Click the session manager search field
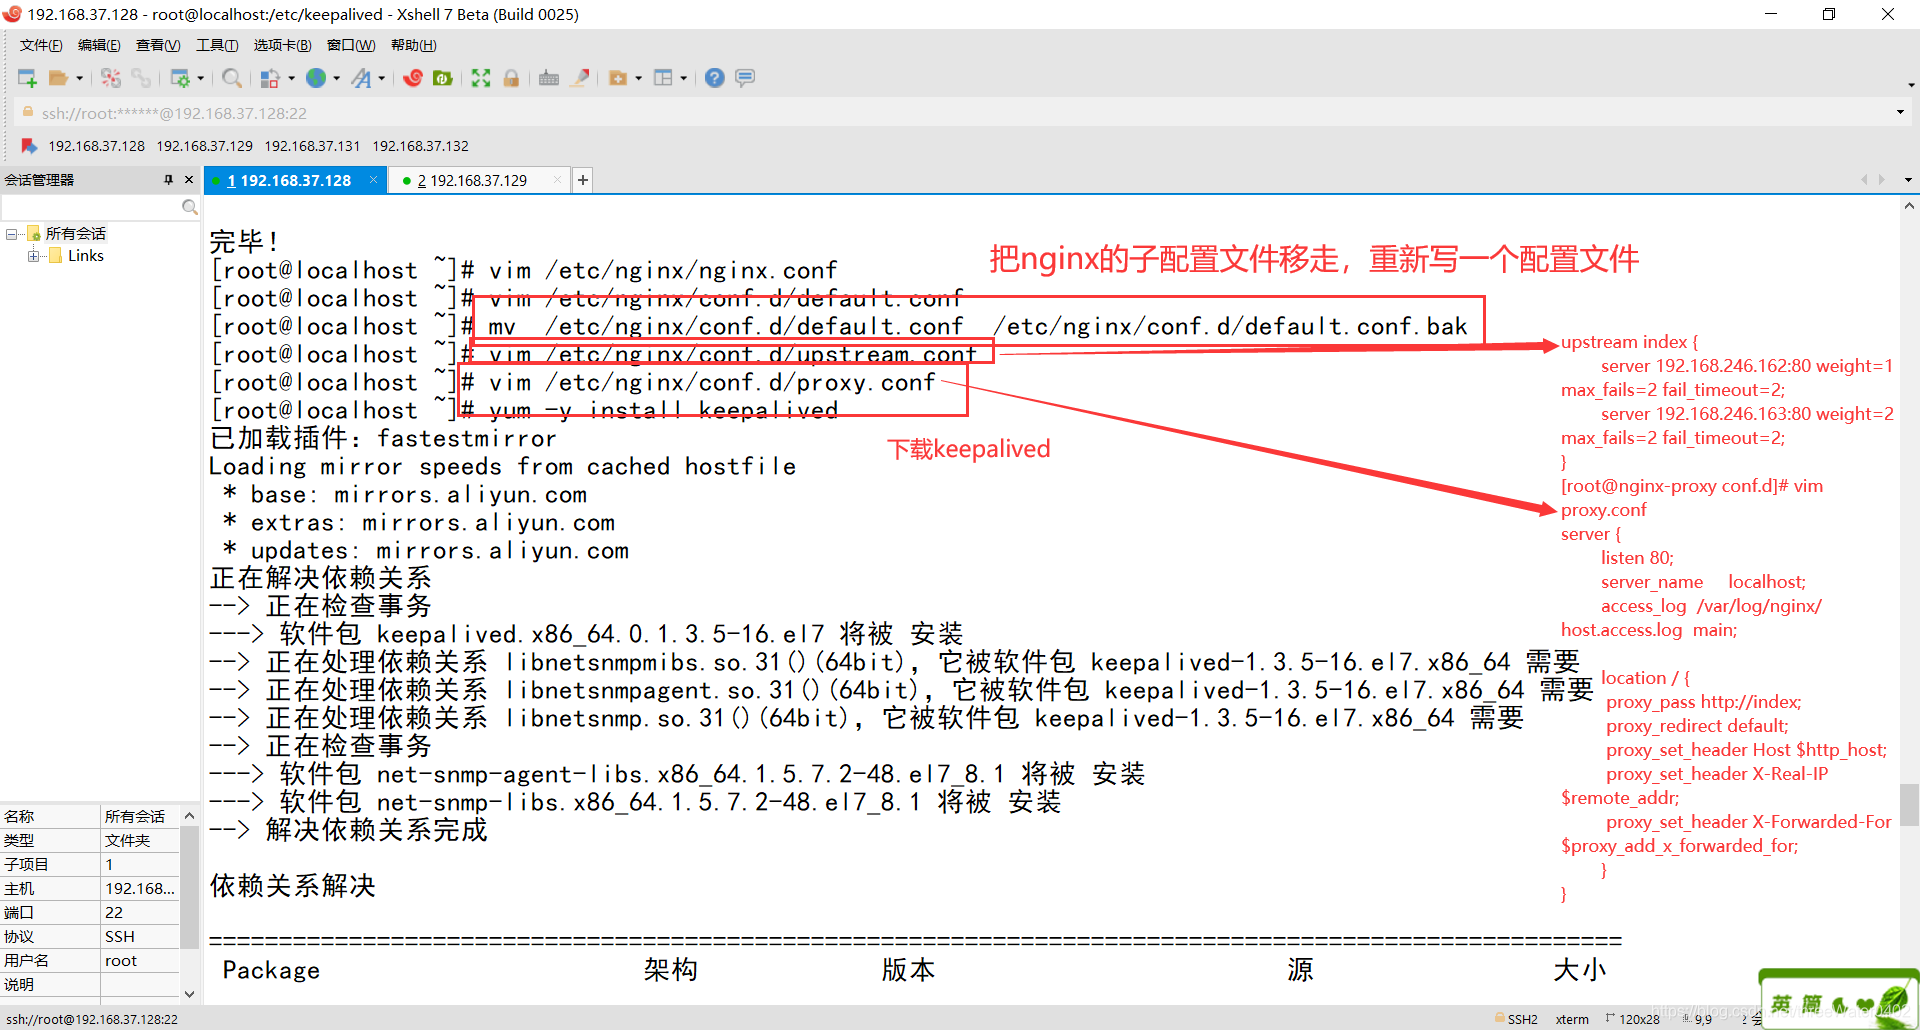 pos(91,207)
